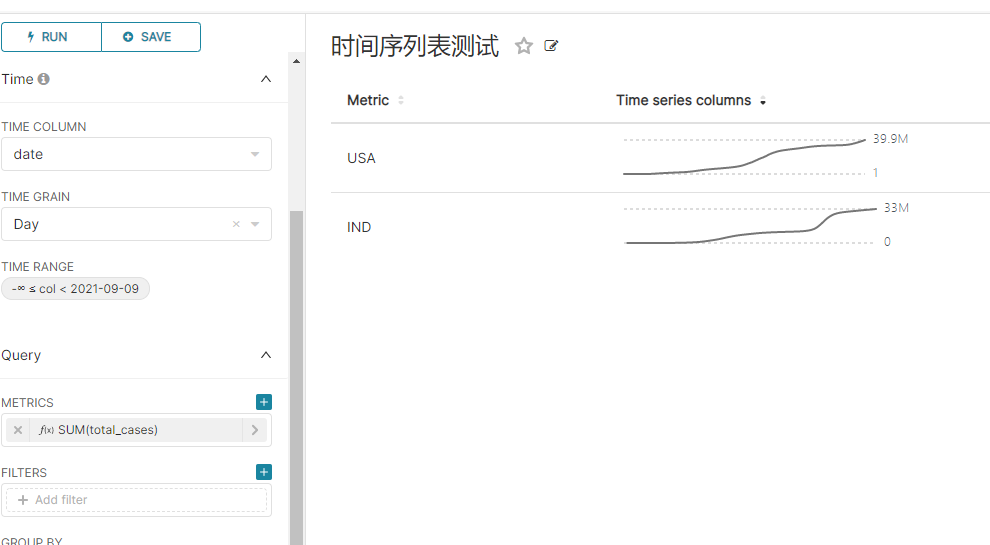Click the TIME COLUMN label

[44, 127]
